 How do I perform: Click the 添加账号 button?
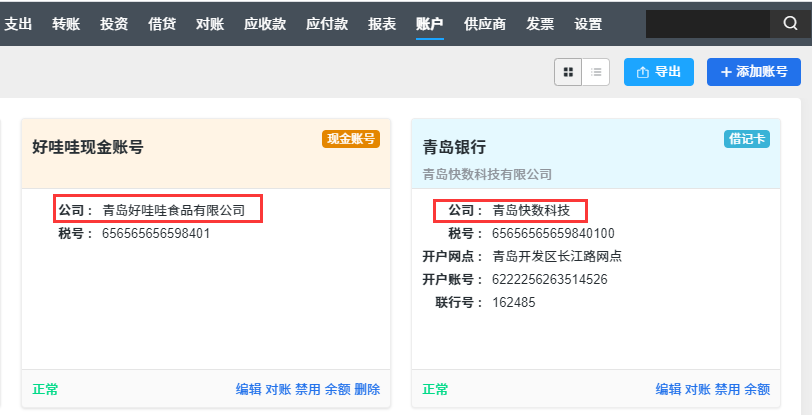753,72
